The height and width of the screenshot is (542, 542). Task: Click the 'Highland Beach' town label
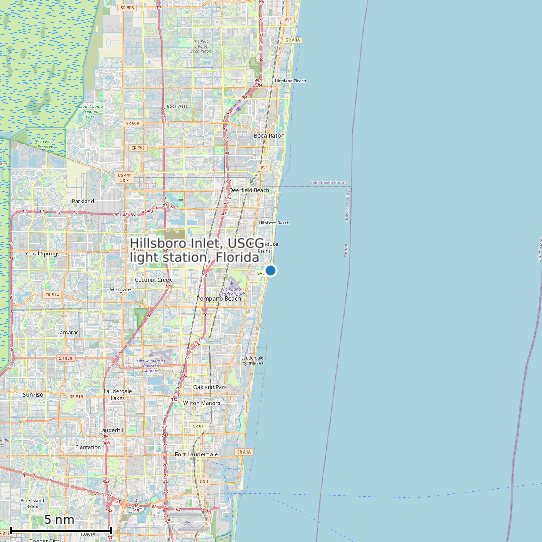pyautogui.click(x=290, y=81)
